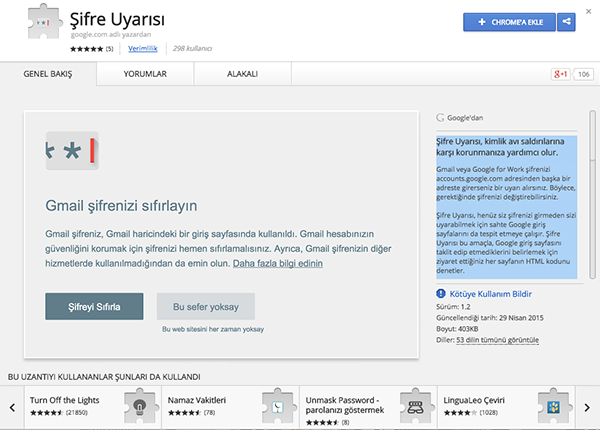Click the Şifre Uyarısı extension puzzle icon
Viewport: 600px width, 430px height.
click(x=45, y=21)
